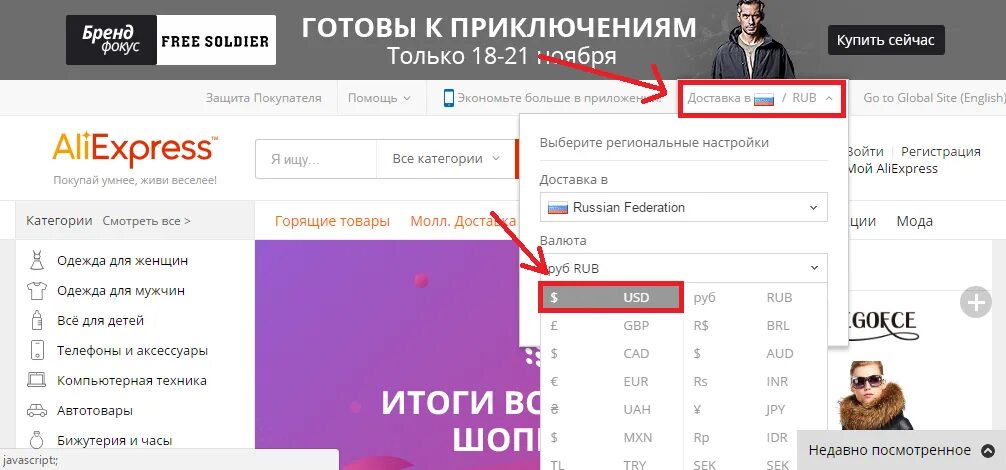The width and height of the screenshot is (1006, 470).
Task: Open Автотовары category
Action: [95, 410]
